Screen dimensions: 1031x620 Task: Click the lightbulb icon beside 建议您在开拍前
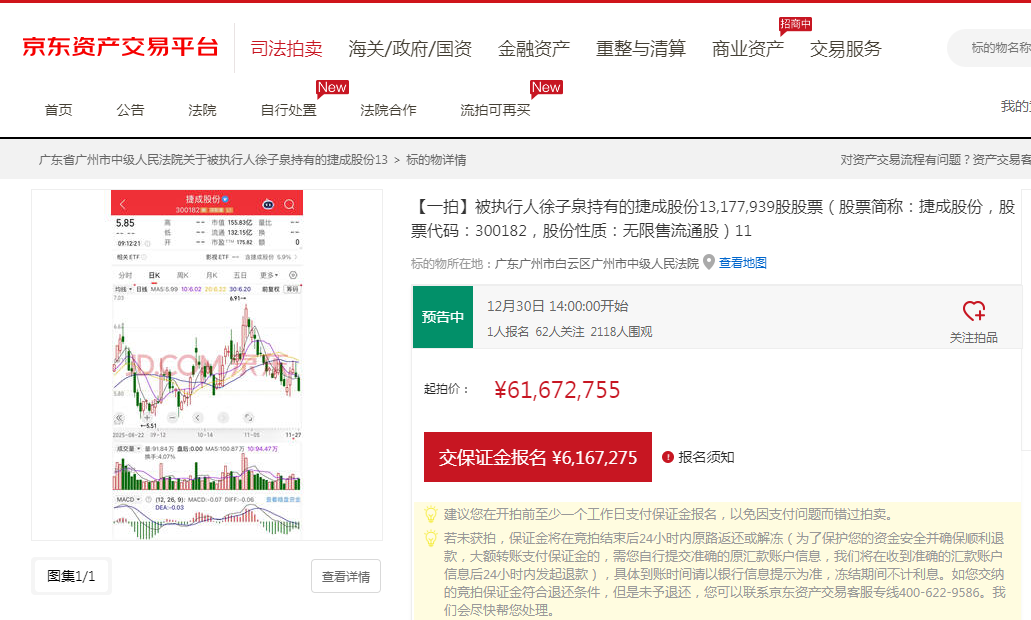click(431, 514)
